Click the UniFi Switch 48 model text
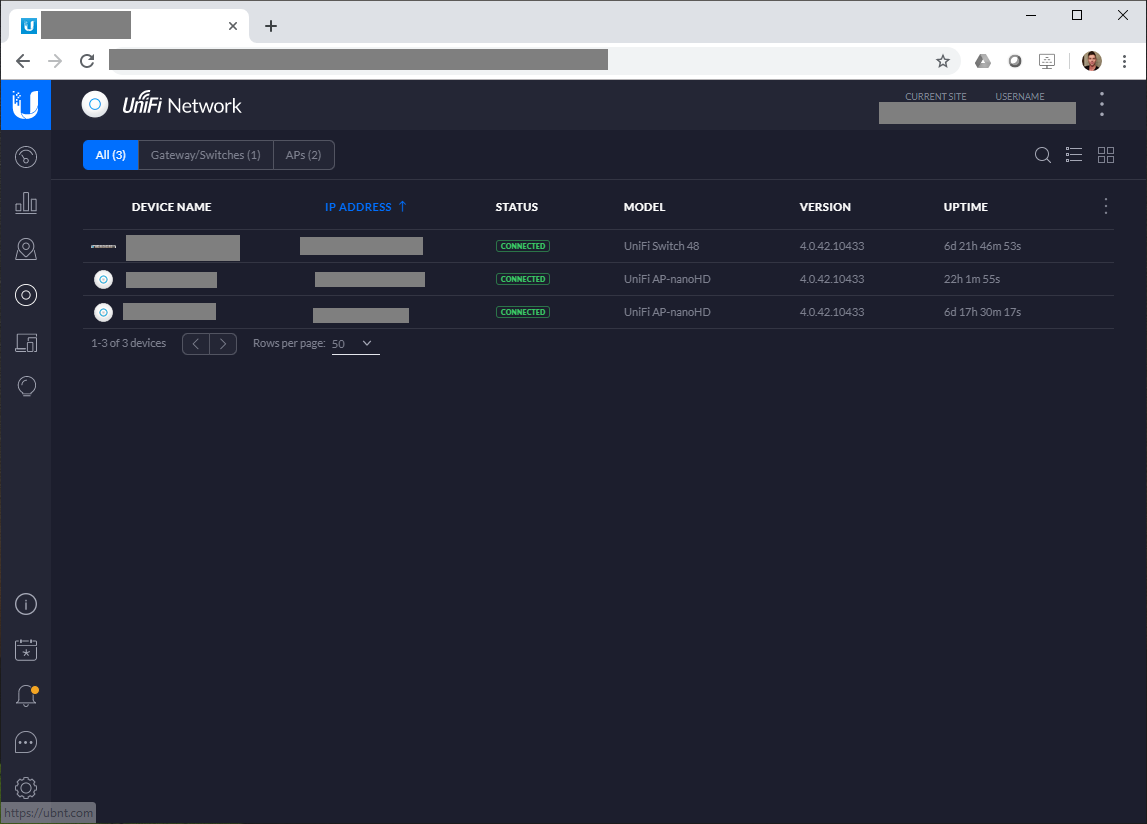This screenshot has height=824, width=1147. pyautogui.click(x=661, y=246)
